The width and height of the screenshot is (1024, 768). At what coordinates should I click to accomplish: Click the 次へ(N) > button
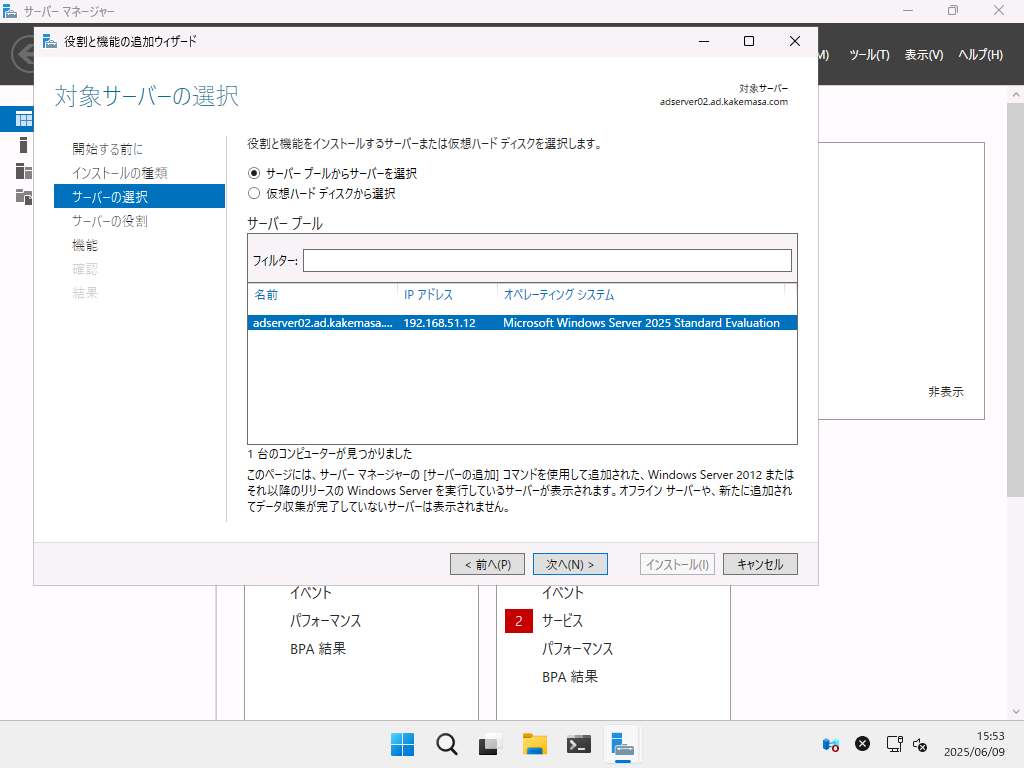pos(570,564)
